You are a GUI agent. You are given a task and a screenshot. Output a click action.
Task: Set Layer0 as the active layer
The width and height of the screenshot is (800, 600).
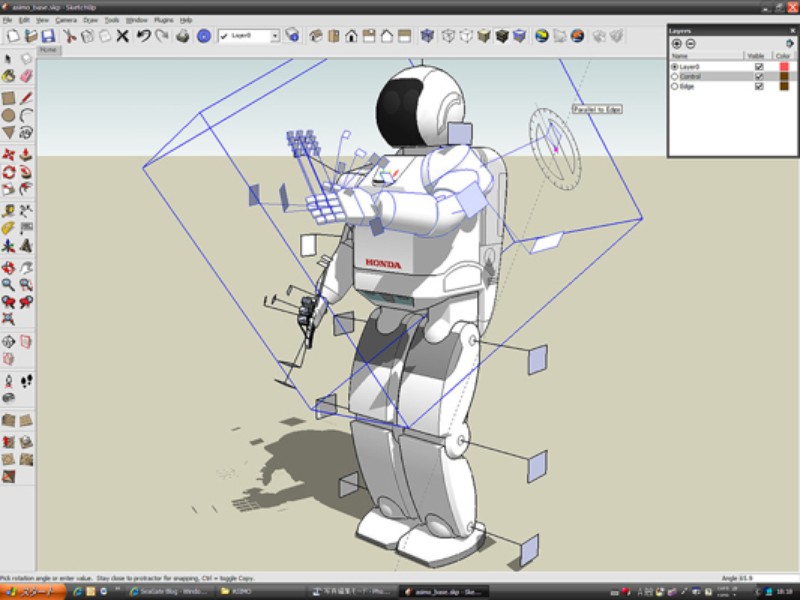[674, 67]
